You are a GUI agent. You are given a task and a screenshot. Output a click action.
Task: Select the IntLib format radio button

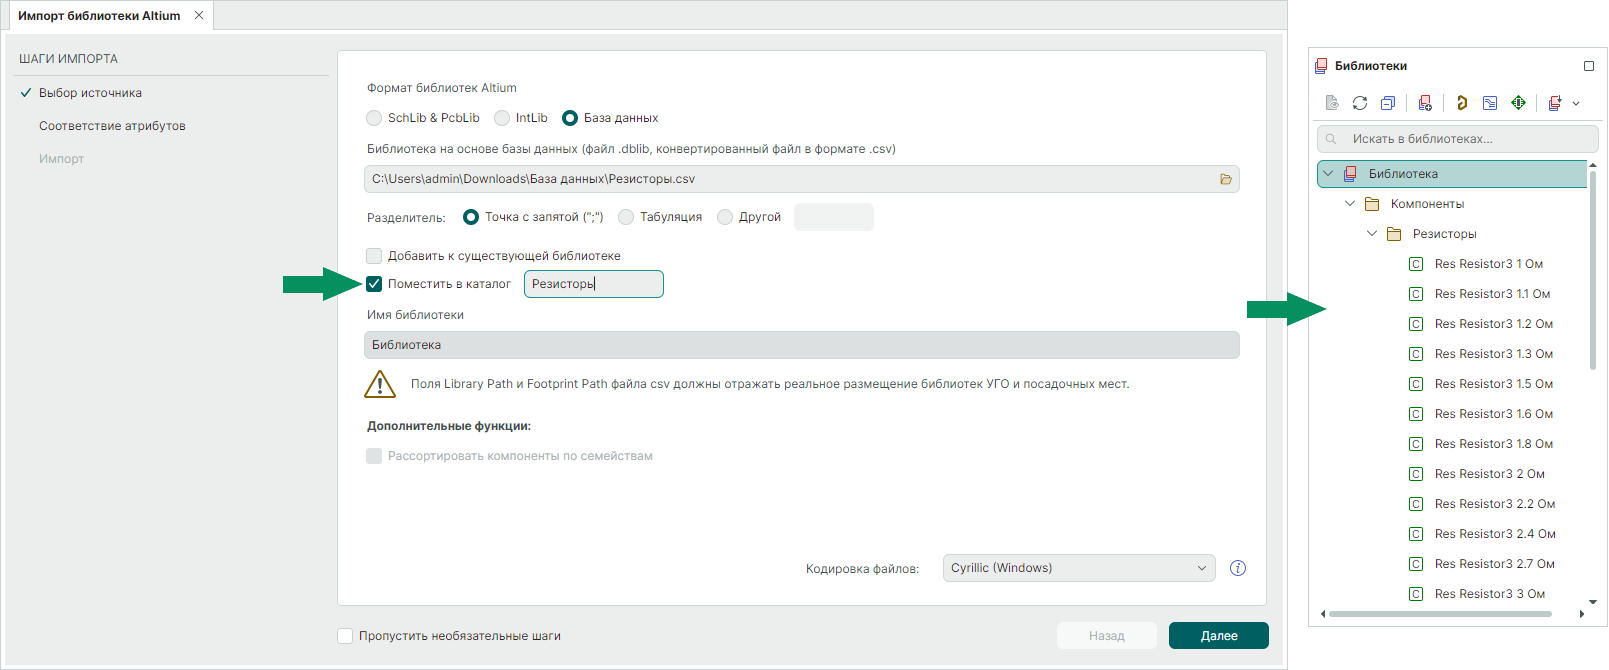[x=502, y=118]
